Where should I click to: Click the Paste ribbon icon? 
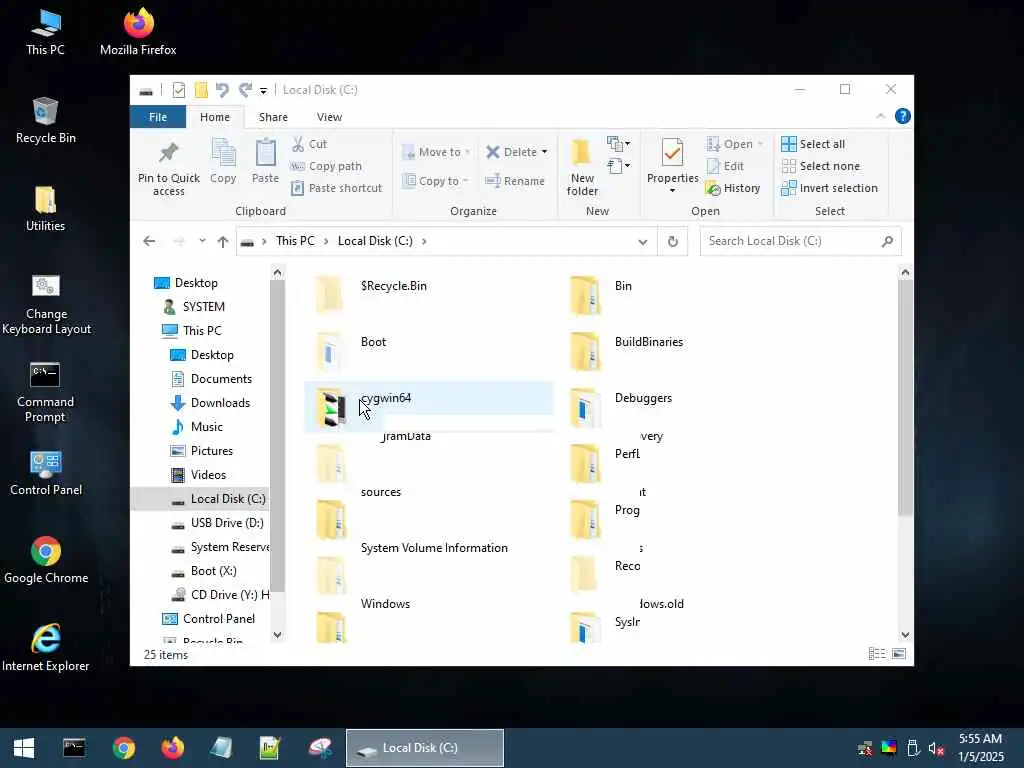pyautogui.click(x=265, y=161)
